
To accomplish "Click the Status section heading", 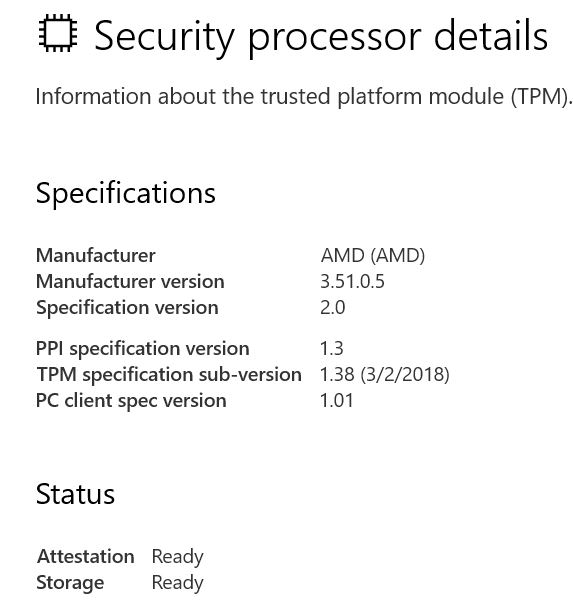I will tap(75, 494).
